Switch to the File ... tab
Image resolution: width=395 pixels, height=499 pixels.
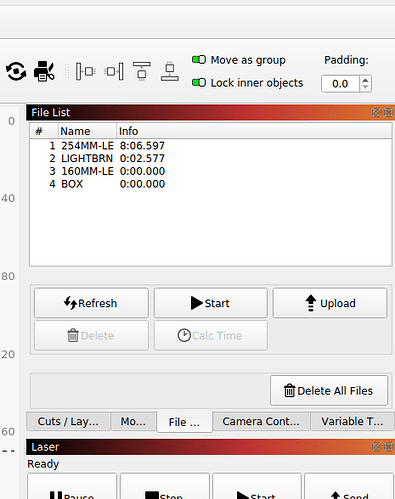coord(184,422)
